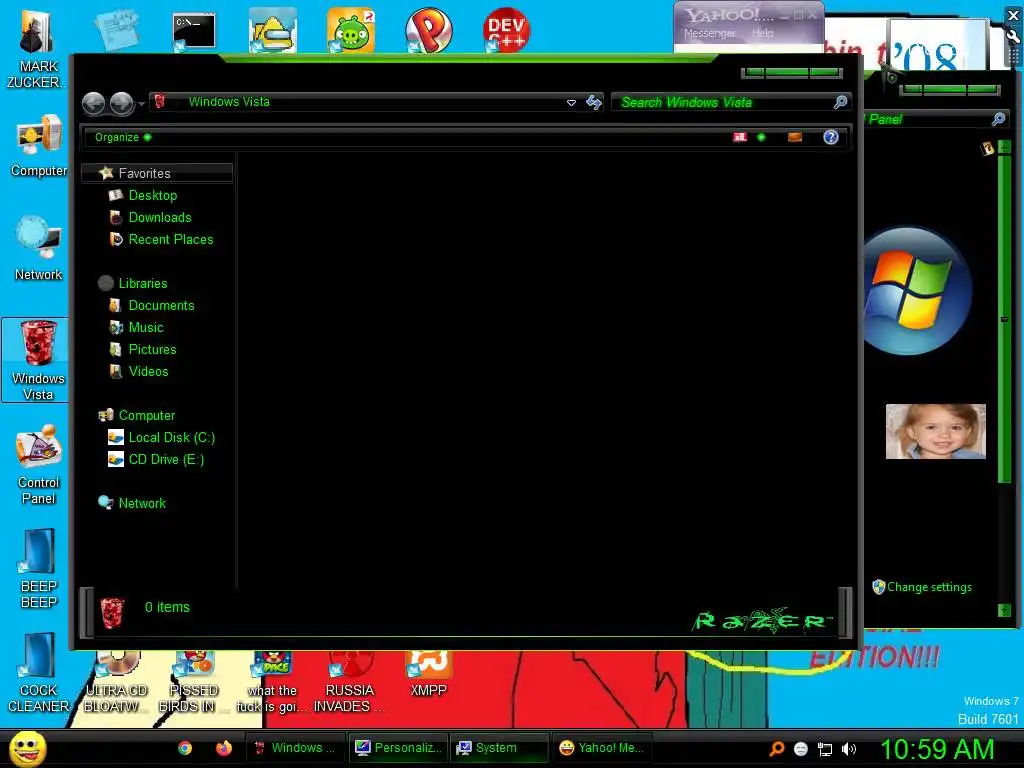
Task: Open Yahoo Messenger Help menu
Action: (763, 33)
